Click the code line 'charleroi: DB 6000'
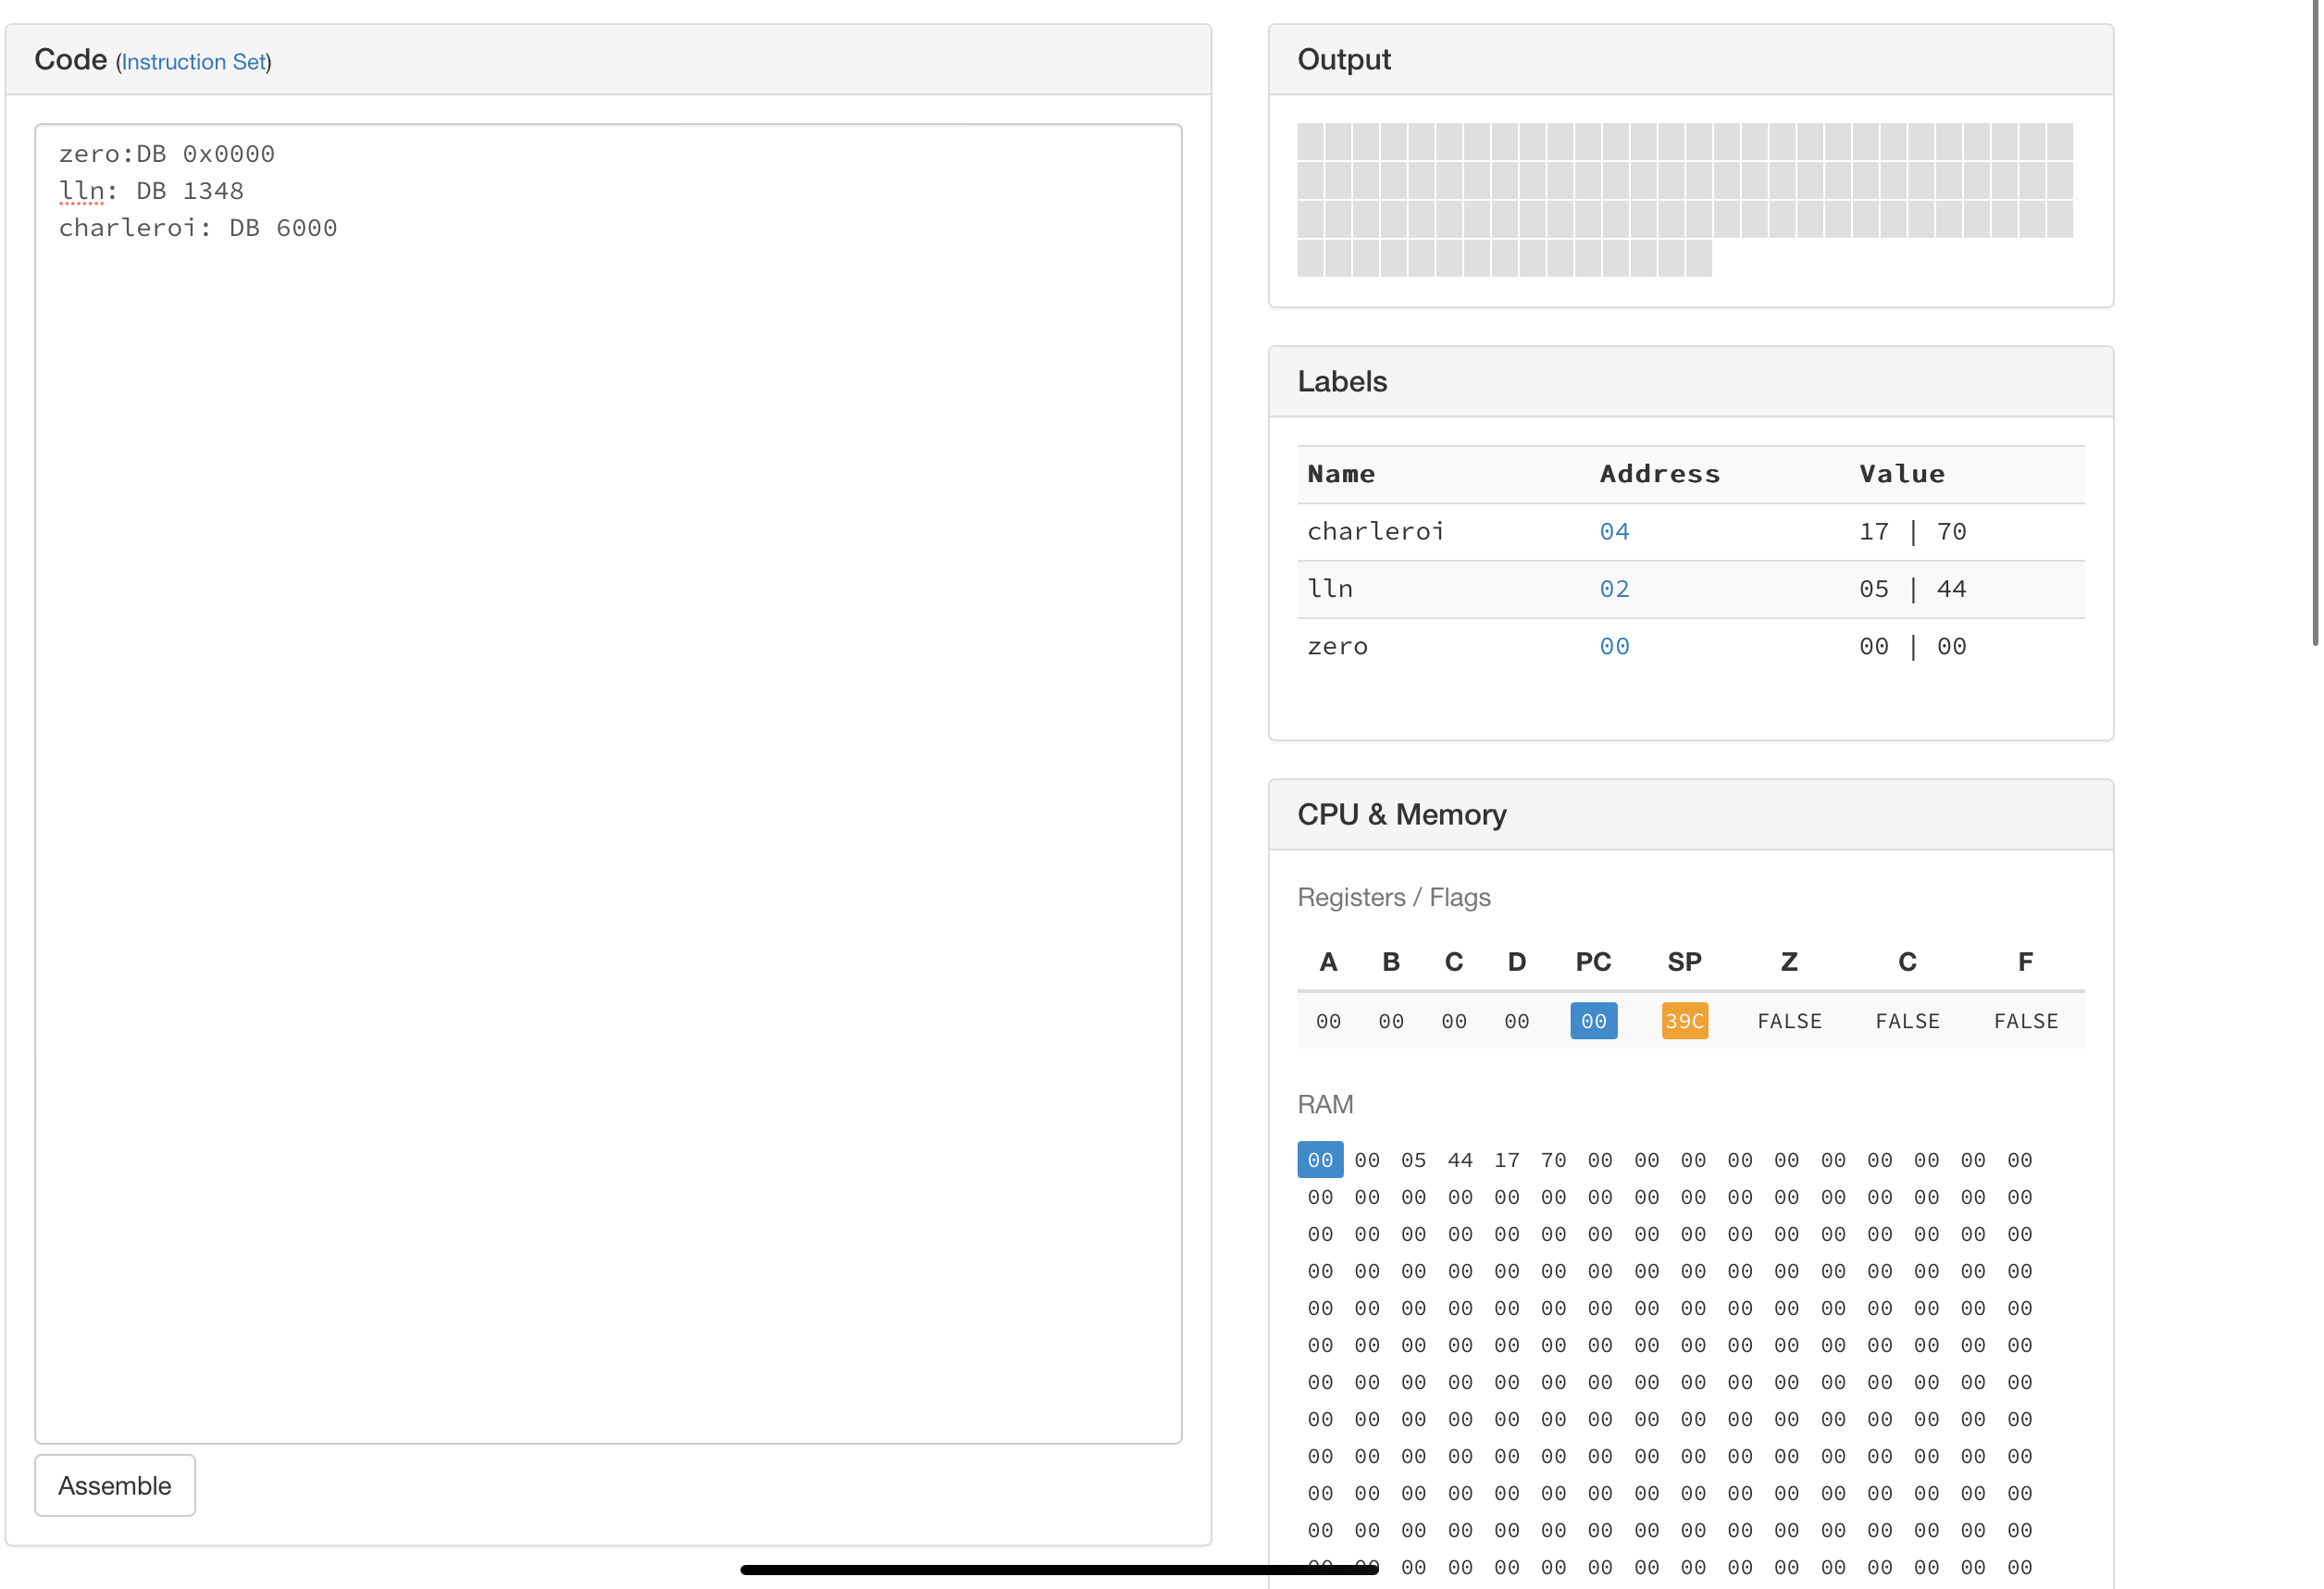 point(198,228)
